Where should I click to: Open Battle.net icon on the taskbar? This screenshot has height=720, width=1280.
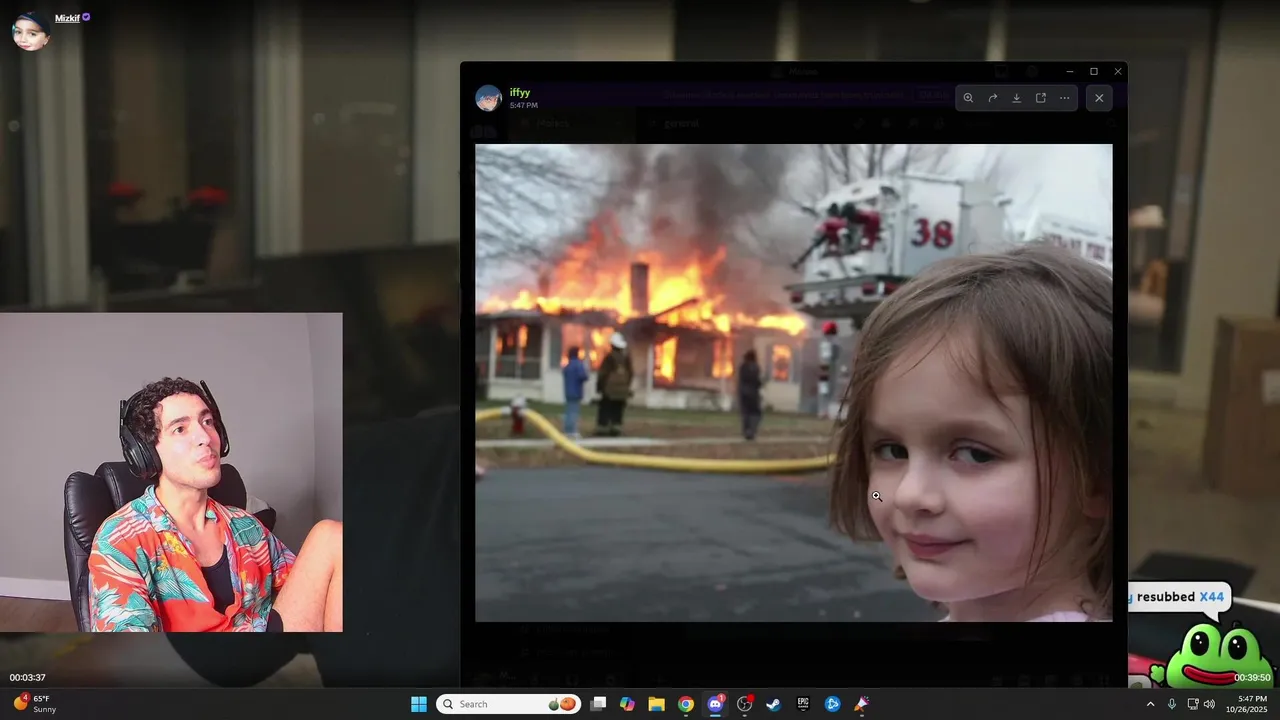832,704
